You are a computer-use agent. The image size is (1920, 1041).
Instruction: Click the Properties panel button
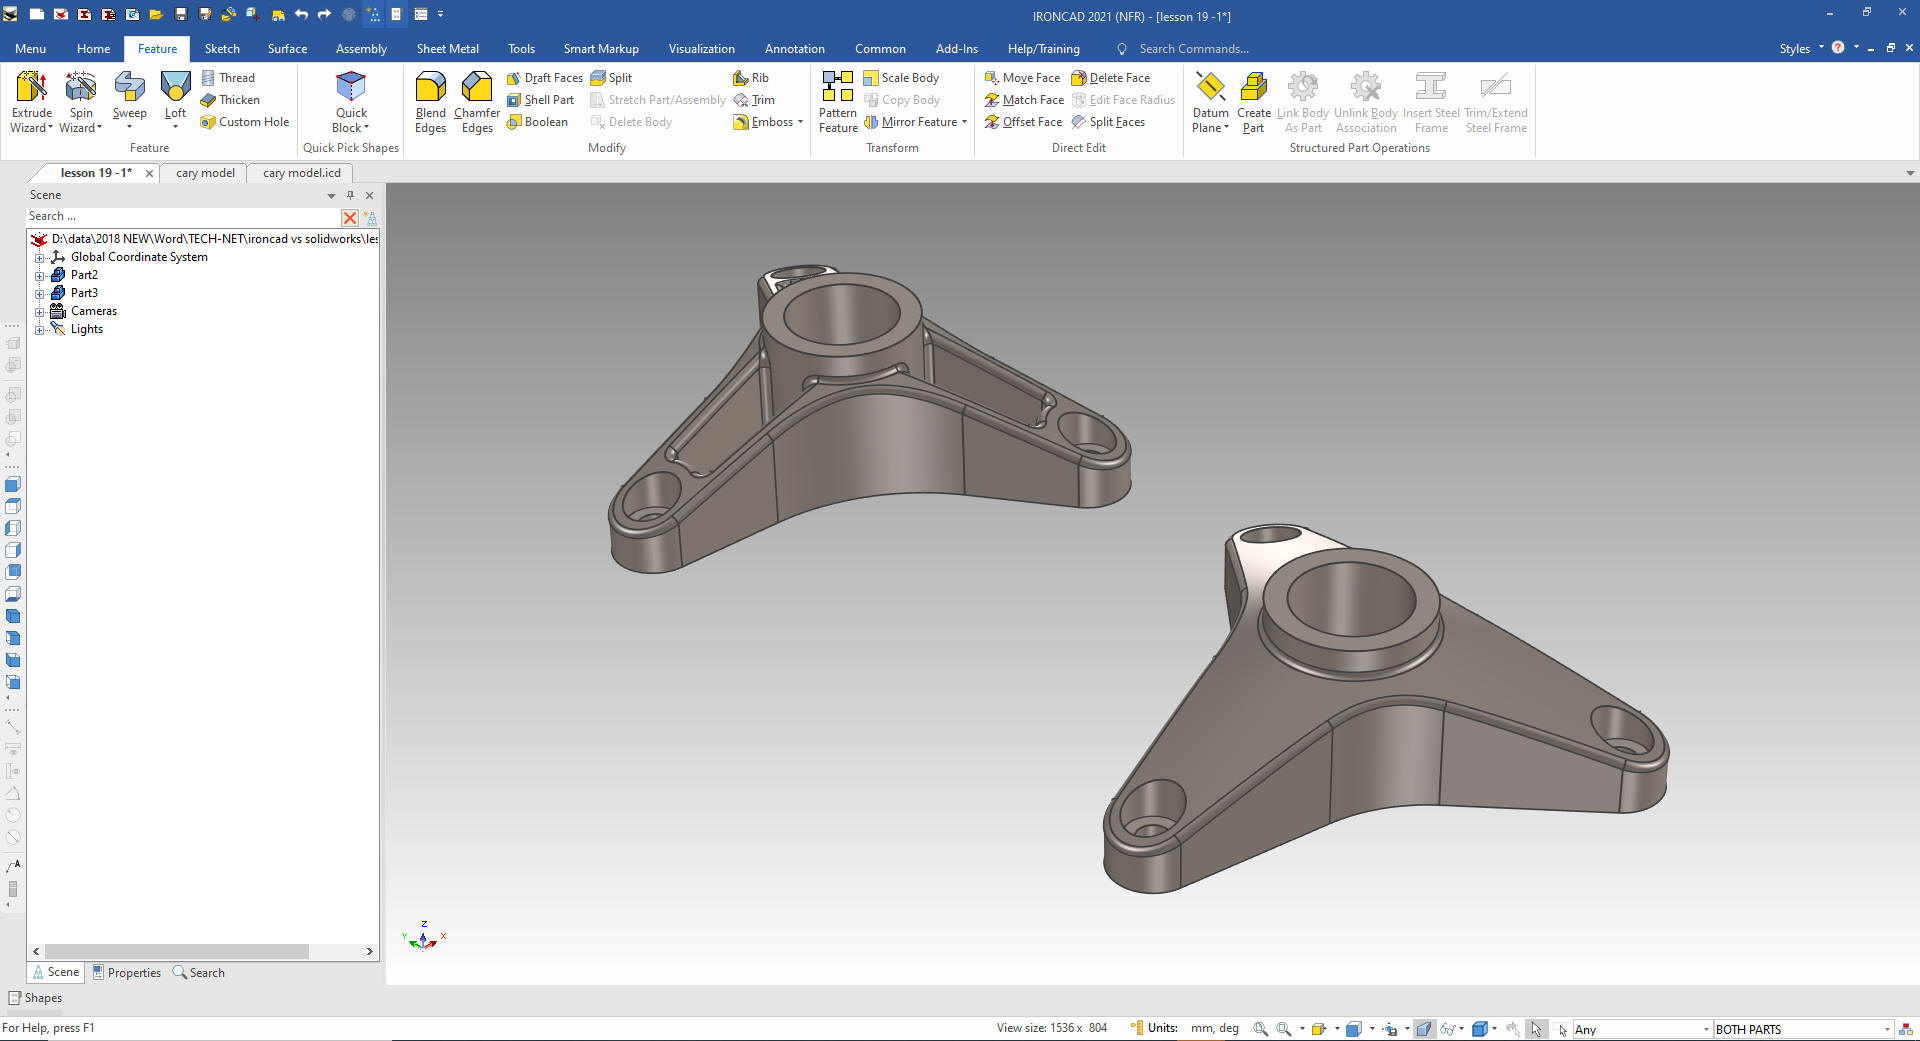pos(127,972)
